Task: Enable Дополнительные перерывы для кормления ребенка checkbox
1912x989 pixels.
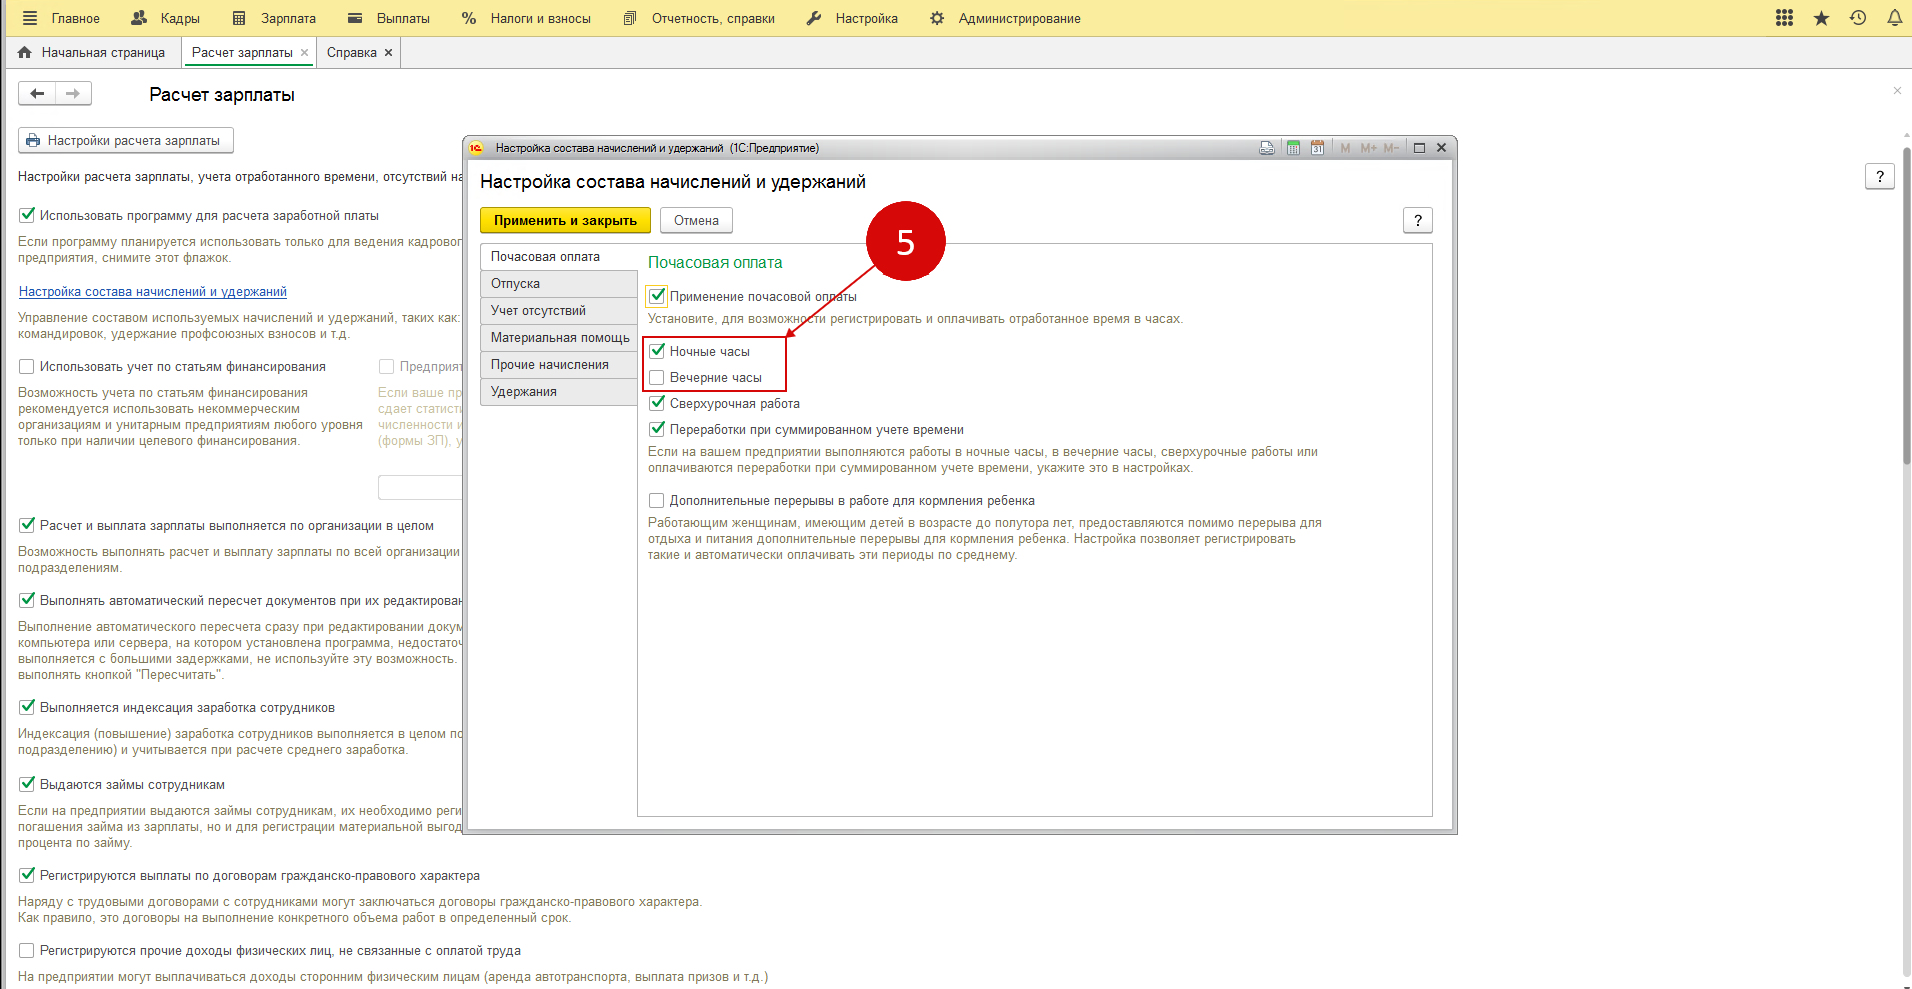Action: (x=657, y=500)
